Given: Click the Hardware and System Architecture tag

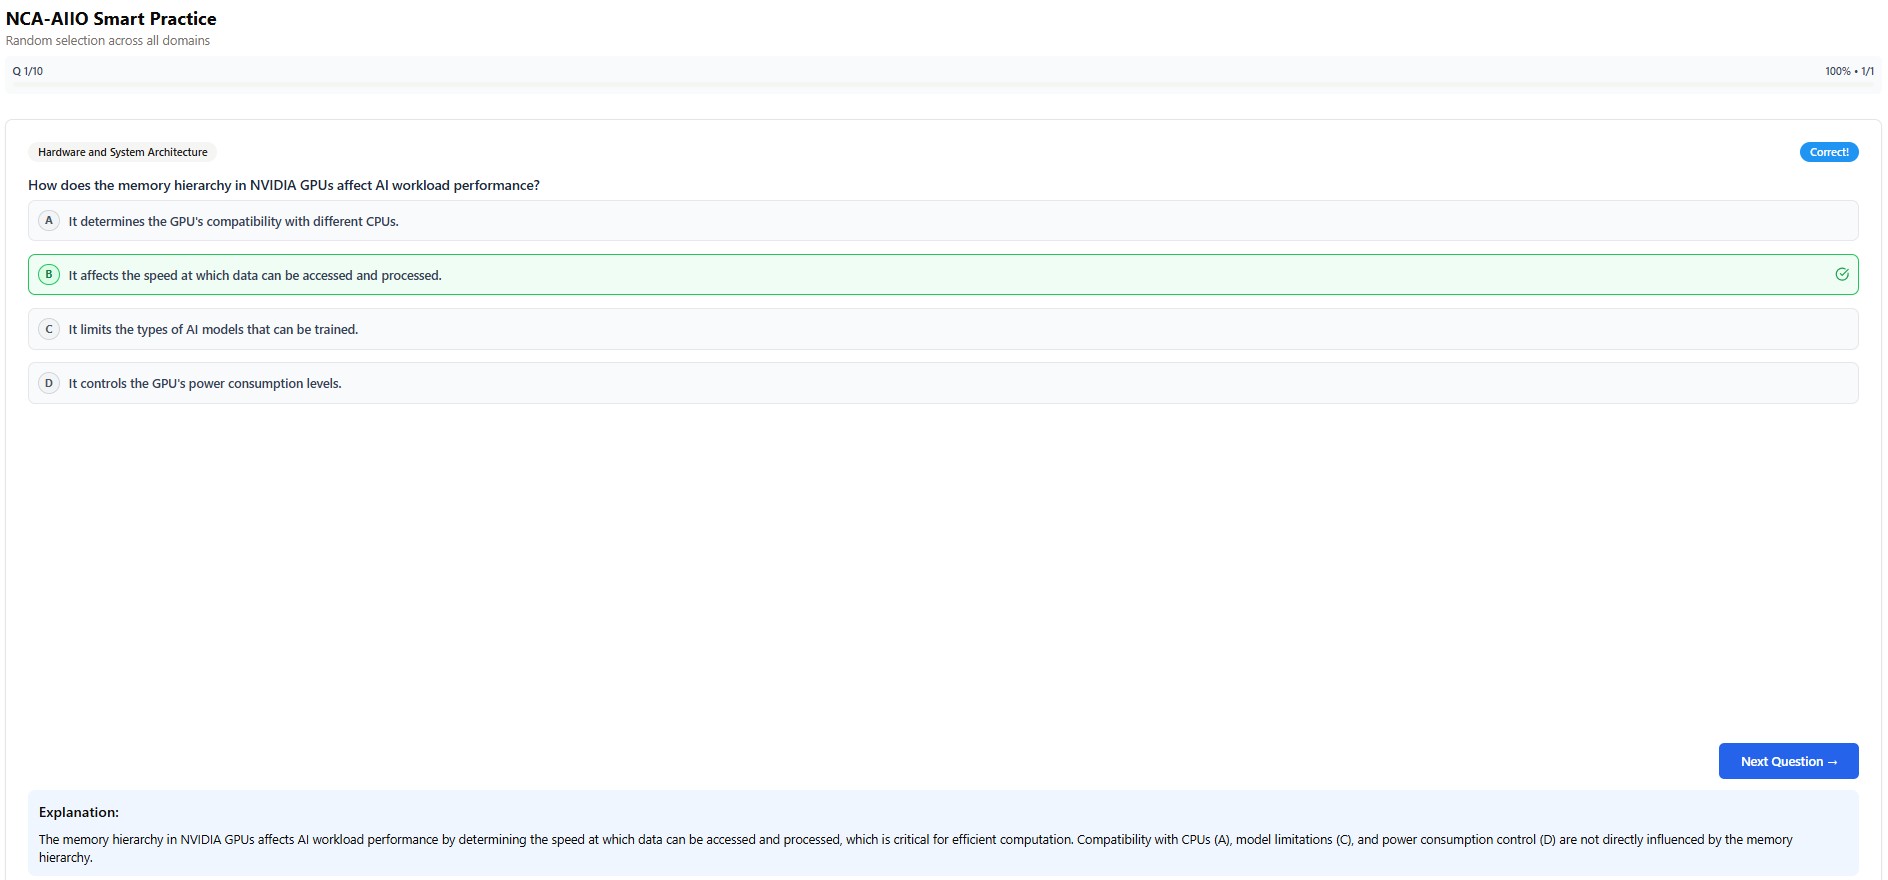Looking at the screenshot, I should (123, 152).
